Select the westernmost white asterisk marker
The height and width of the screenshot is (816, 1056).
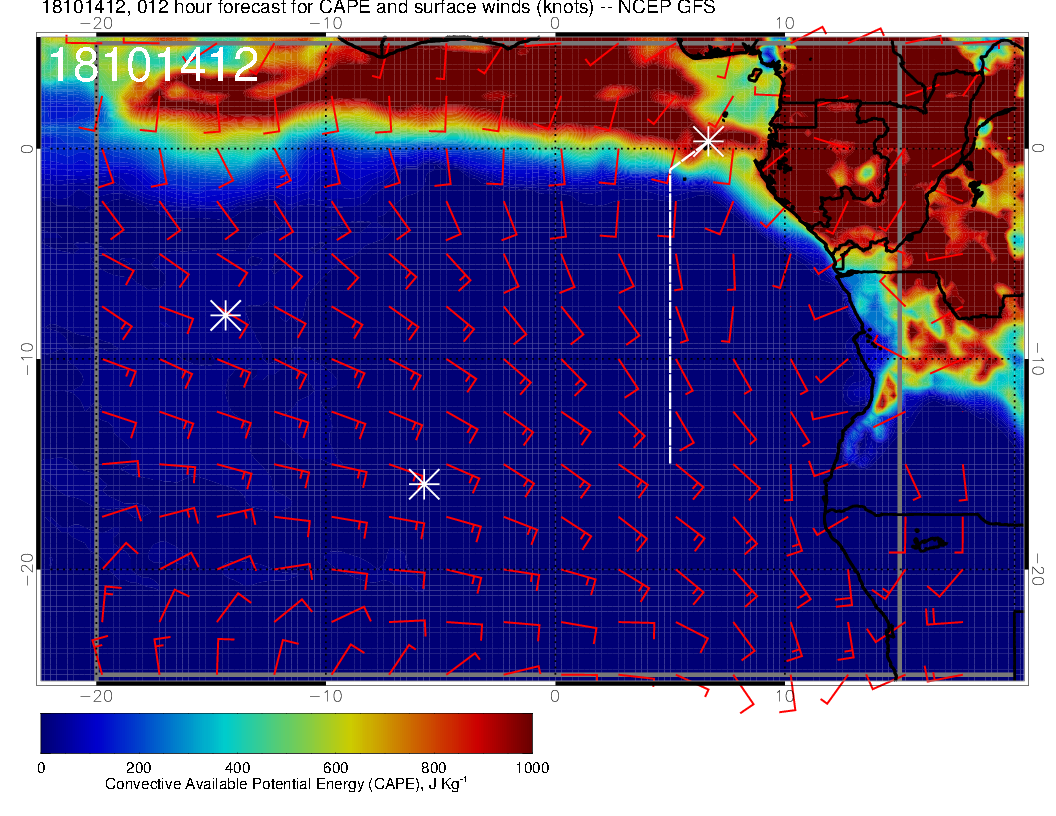(x=225, y=314)
